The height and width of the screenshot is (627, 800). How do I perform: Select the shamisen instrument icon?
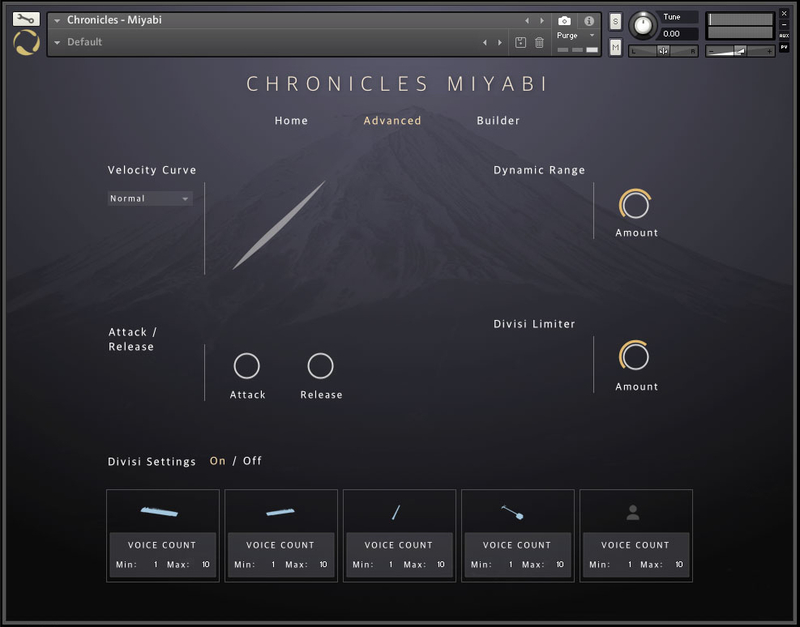[x=512, y=512]
